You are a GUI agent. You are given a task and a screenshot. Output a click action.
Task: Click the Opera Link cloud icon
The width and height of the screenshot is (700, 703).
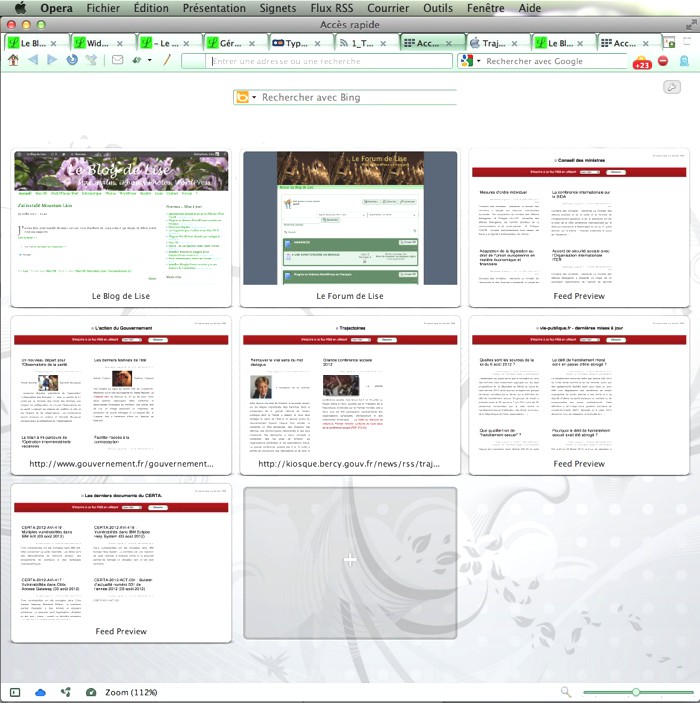point(41,692)
